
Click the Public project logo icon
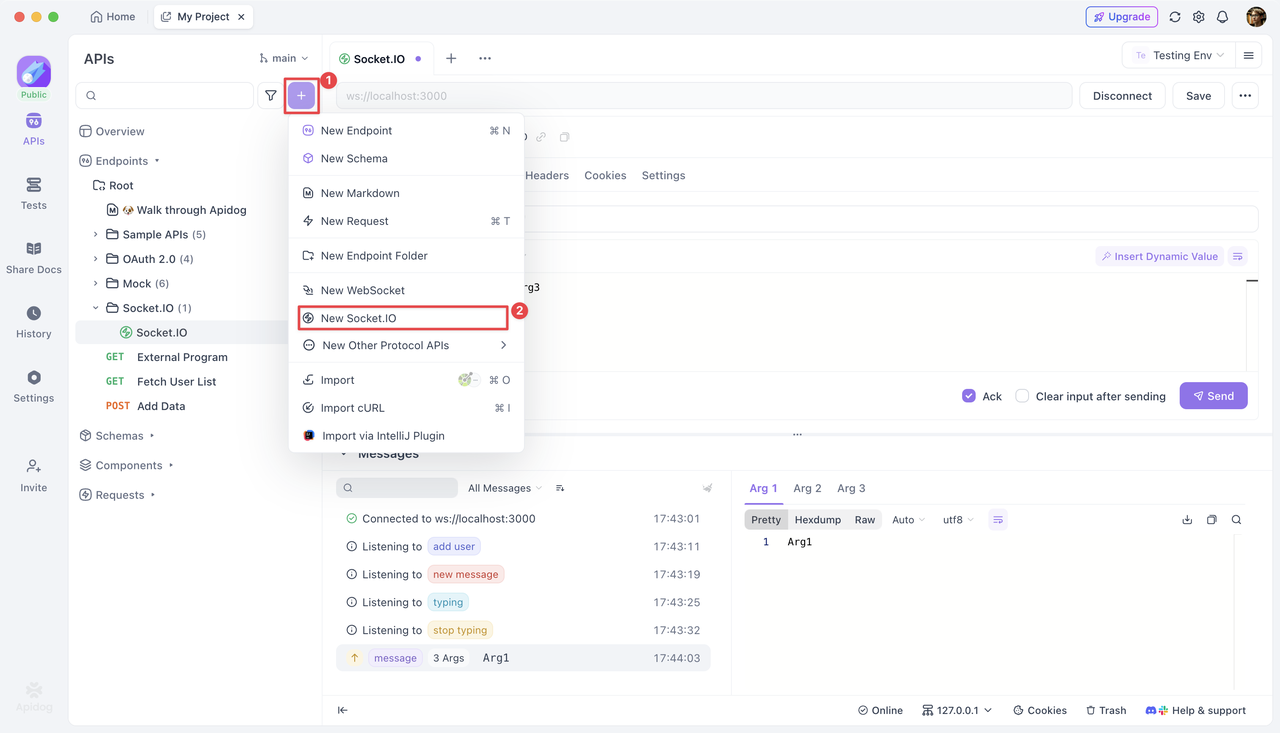(34, 72)
